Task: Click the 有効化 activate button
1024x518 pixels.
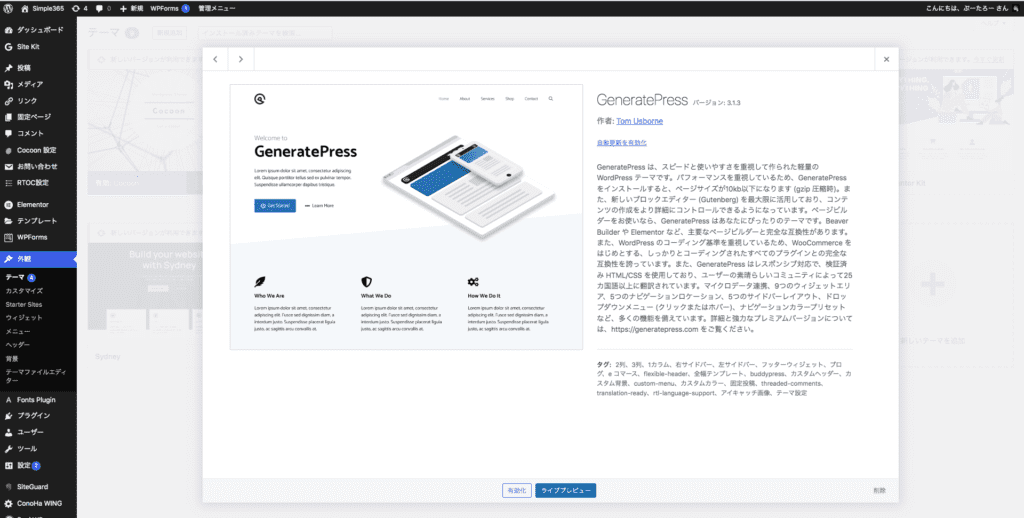Action: pos(517,491)
